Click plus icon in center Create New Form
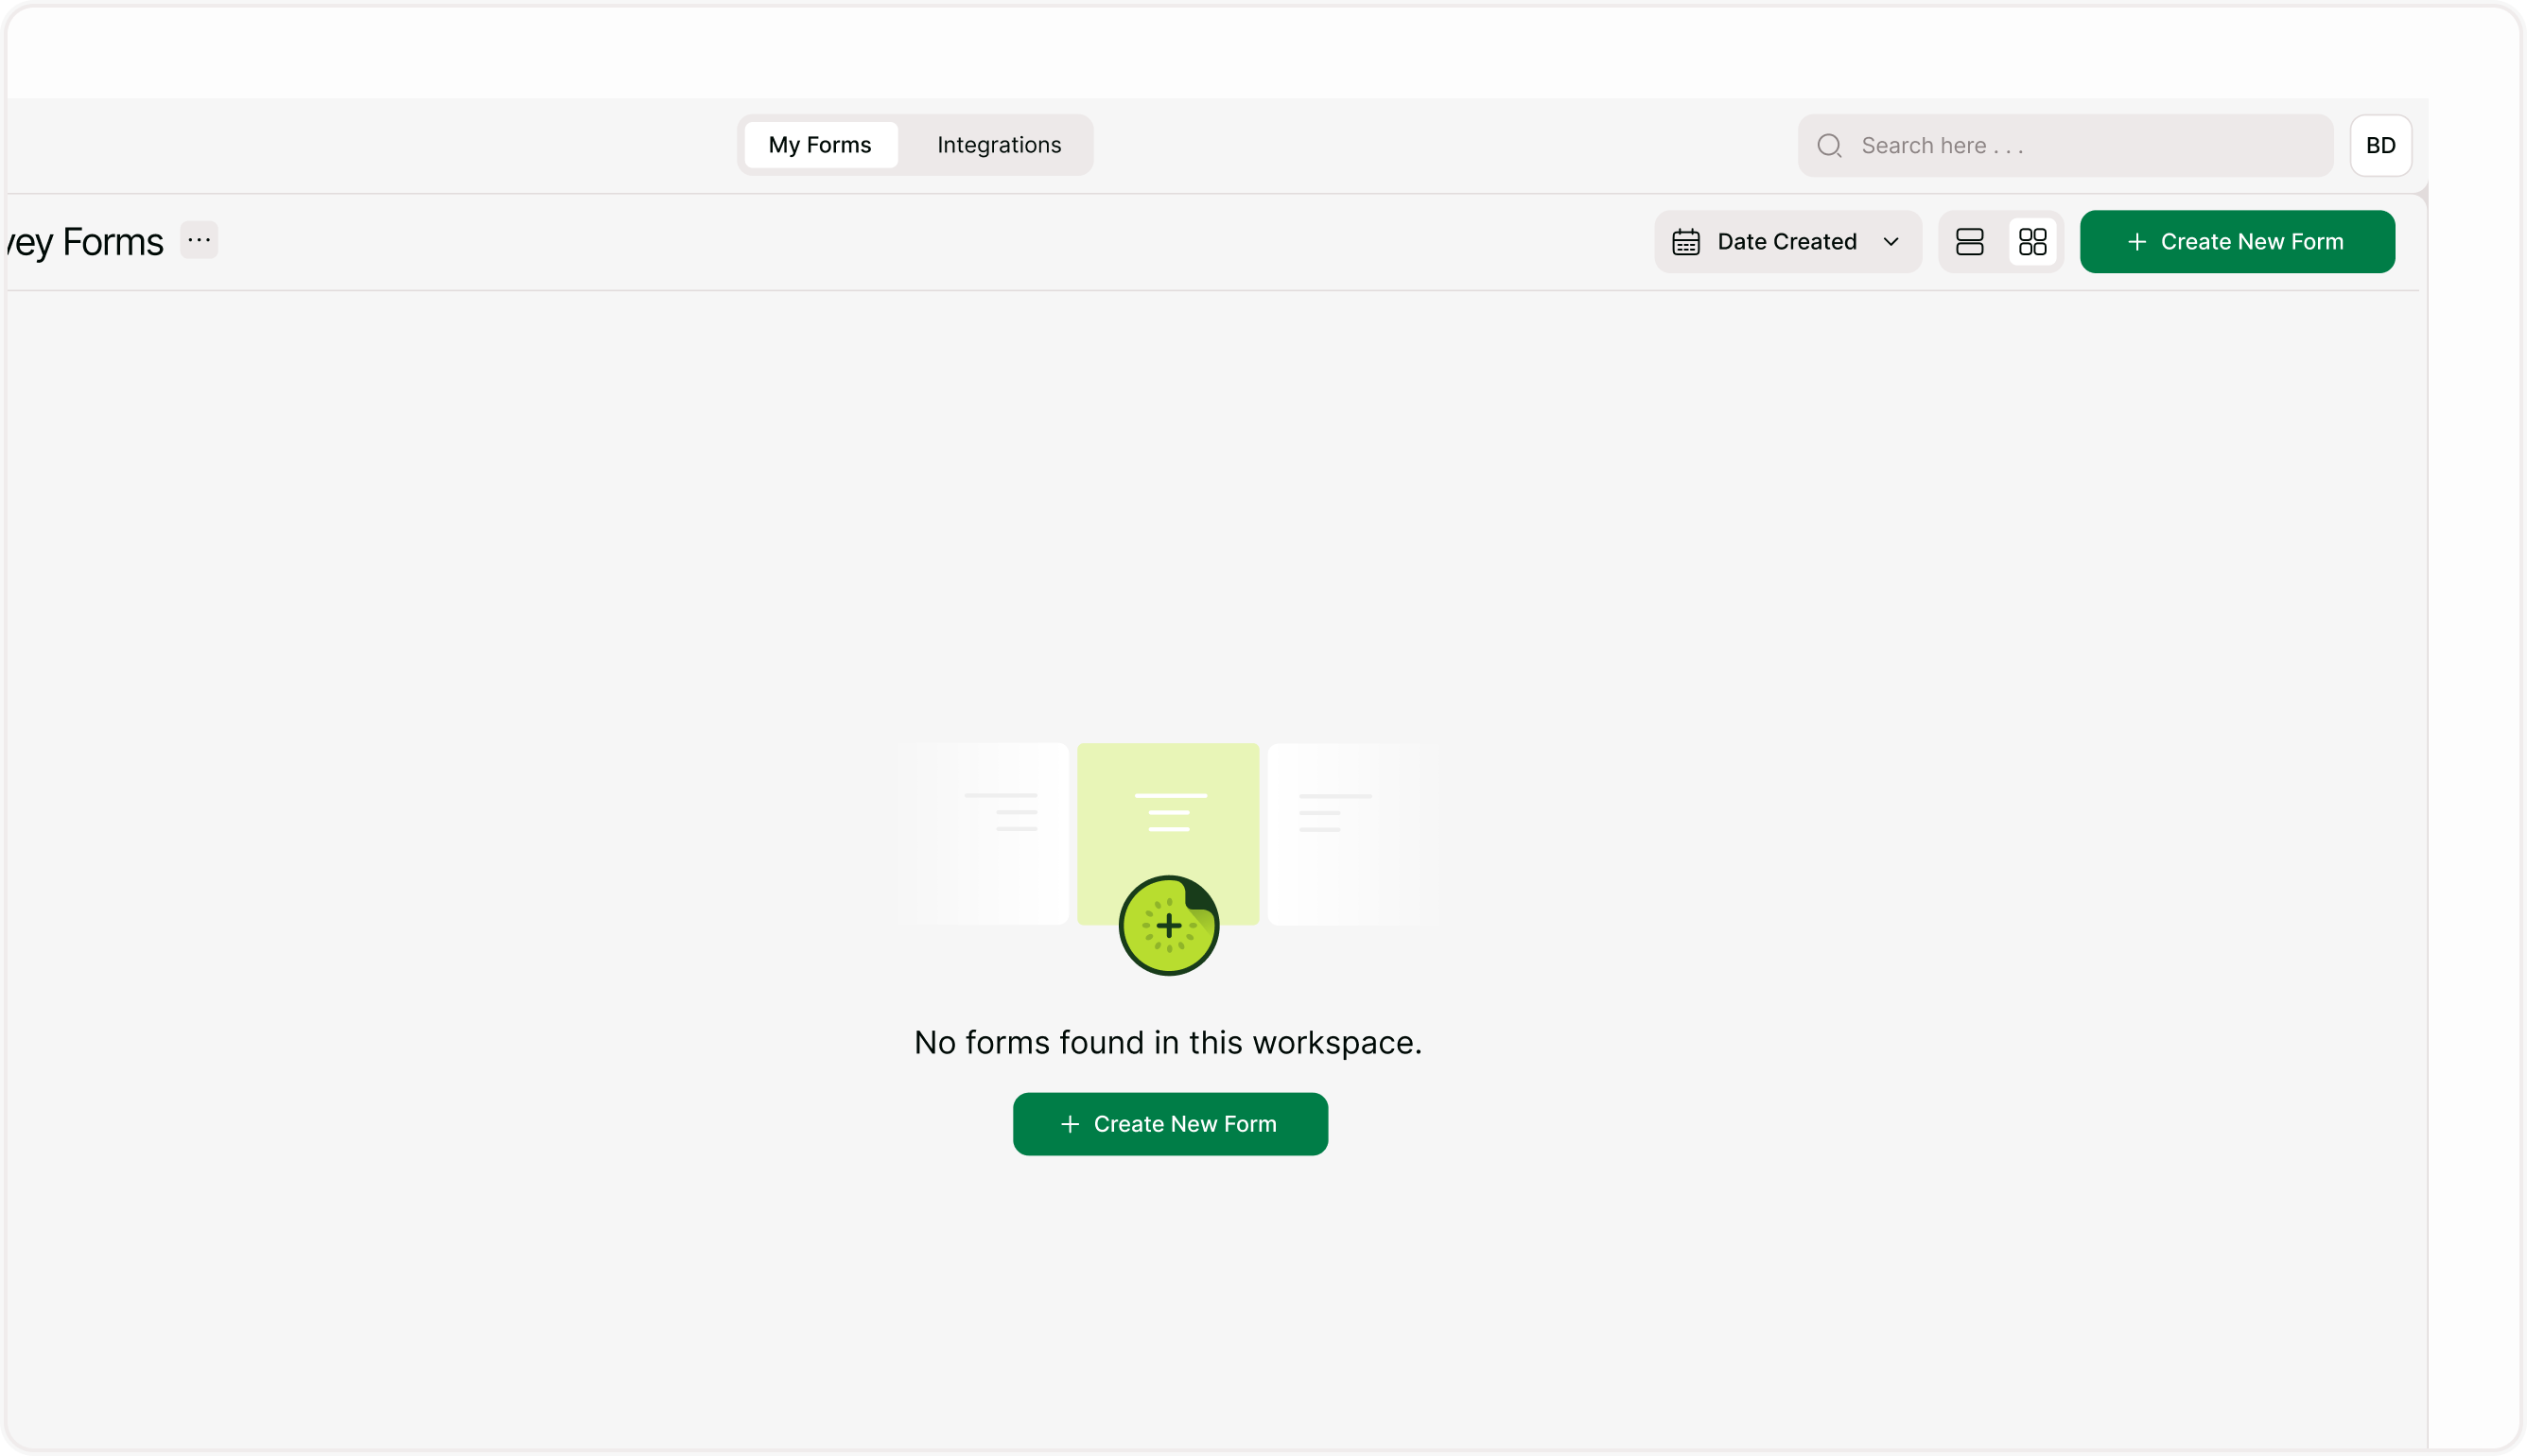The height and width of the screenshot is (1456, 2527). point(1069,1124)
